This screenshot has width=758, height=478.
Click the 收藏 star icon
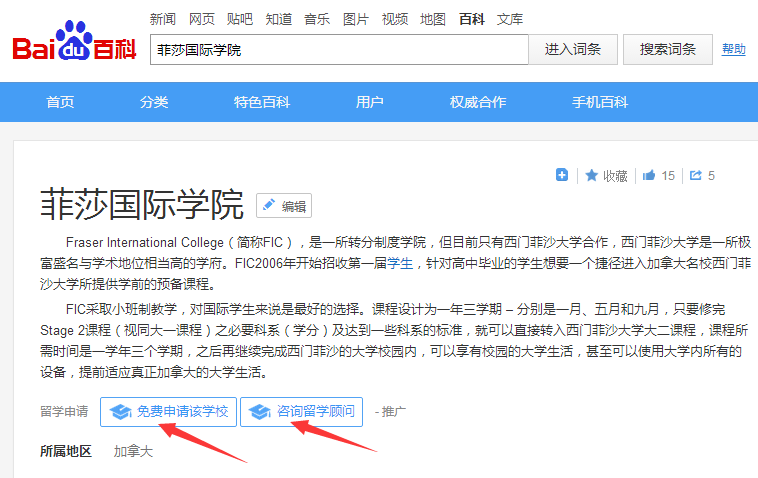click(591, 175)
